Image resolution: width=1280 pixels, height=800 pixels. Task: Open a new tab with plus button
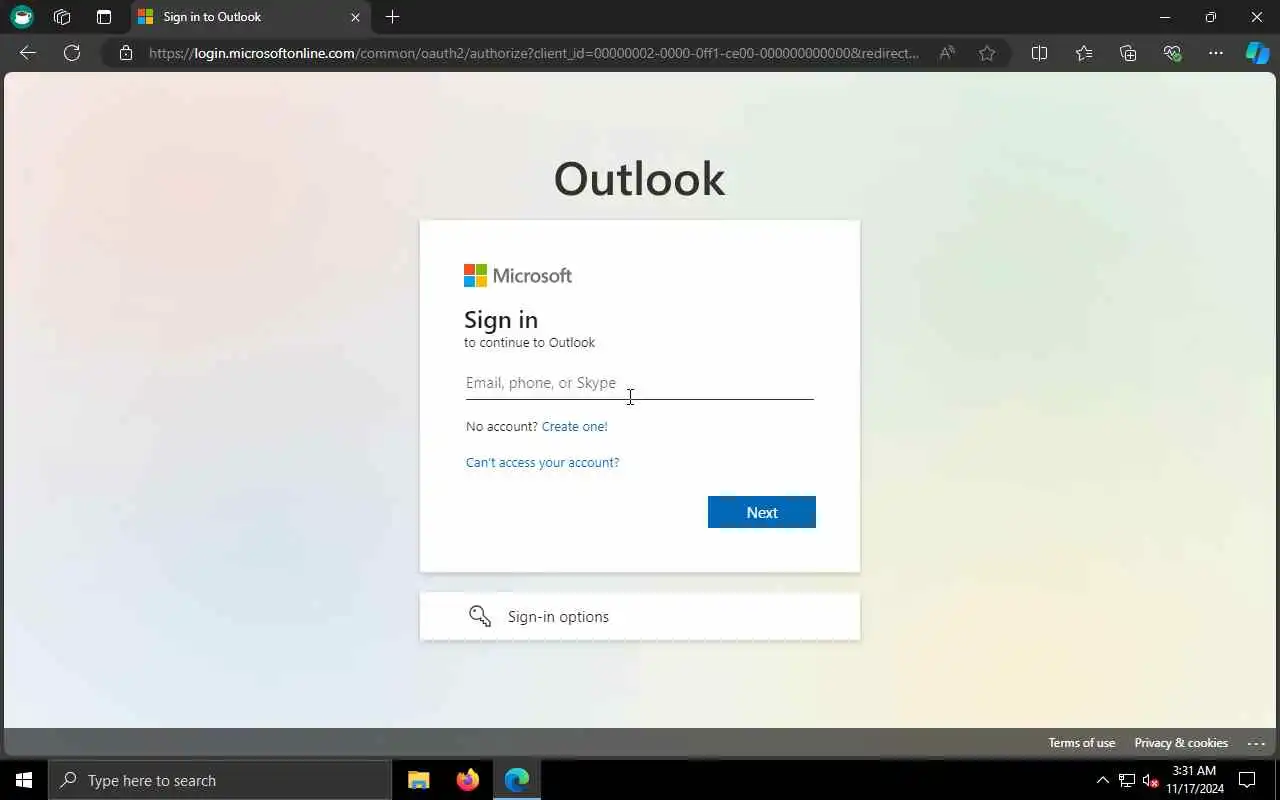[x=393, y=17]
